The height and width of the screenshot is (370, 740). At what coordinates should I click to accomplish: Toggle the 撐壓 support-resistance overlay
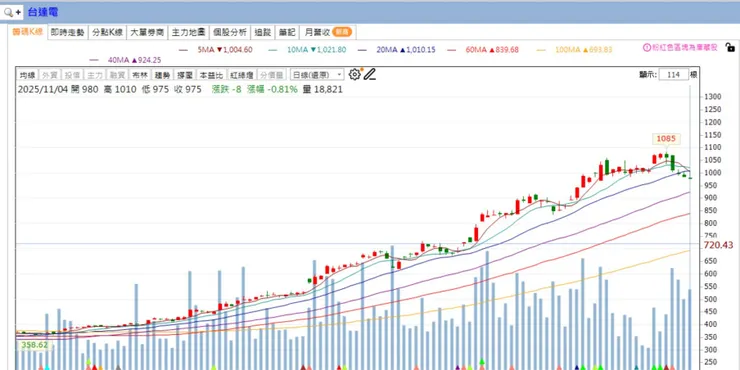[x=185, y=75]
